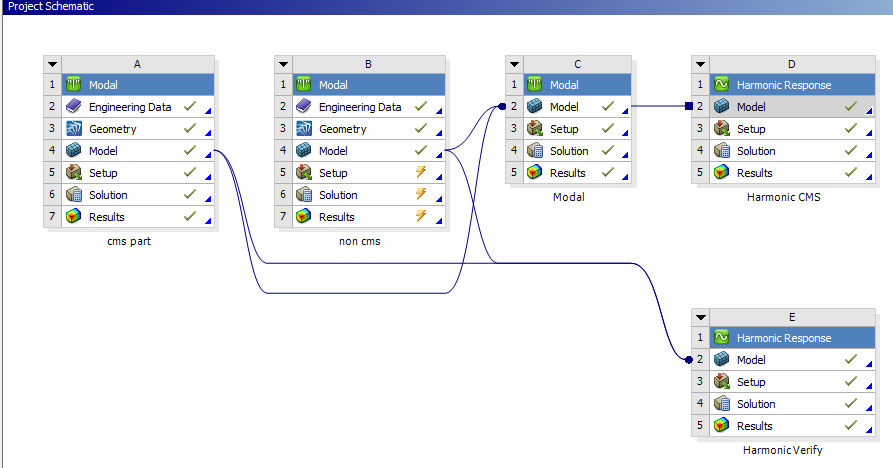Click Harmonic Response icon in system D header
The image size is (893, 468).
[722, 84]
